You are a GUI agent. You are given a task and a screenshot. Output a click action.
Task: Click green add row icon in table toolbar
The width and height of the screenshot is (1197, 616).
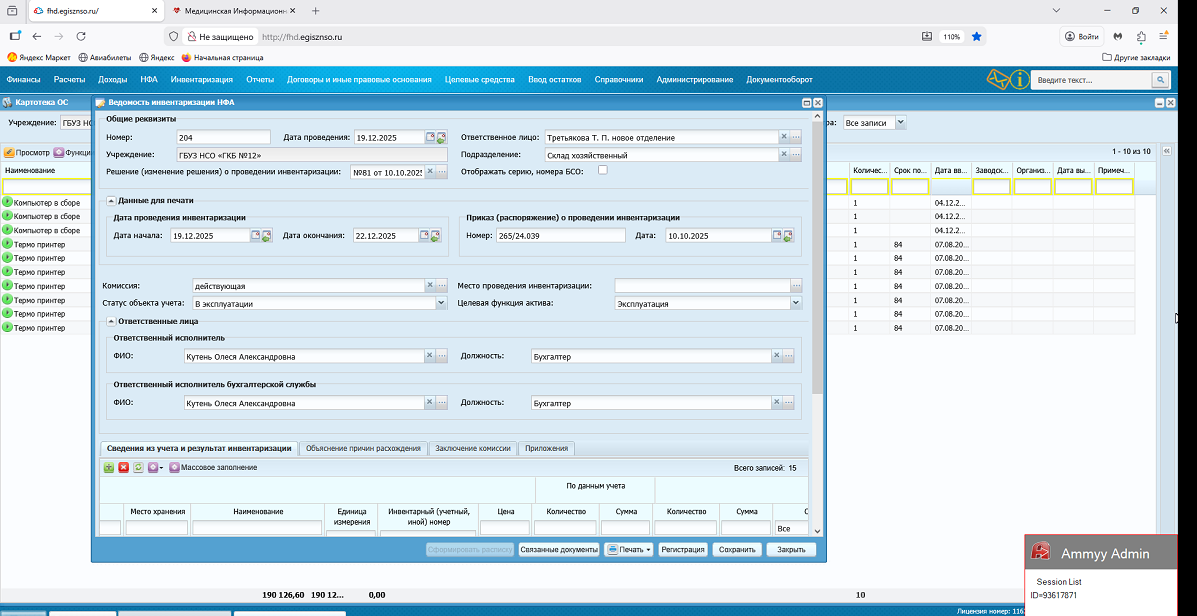coord(109,467)
